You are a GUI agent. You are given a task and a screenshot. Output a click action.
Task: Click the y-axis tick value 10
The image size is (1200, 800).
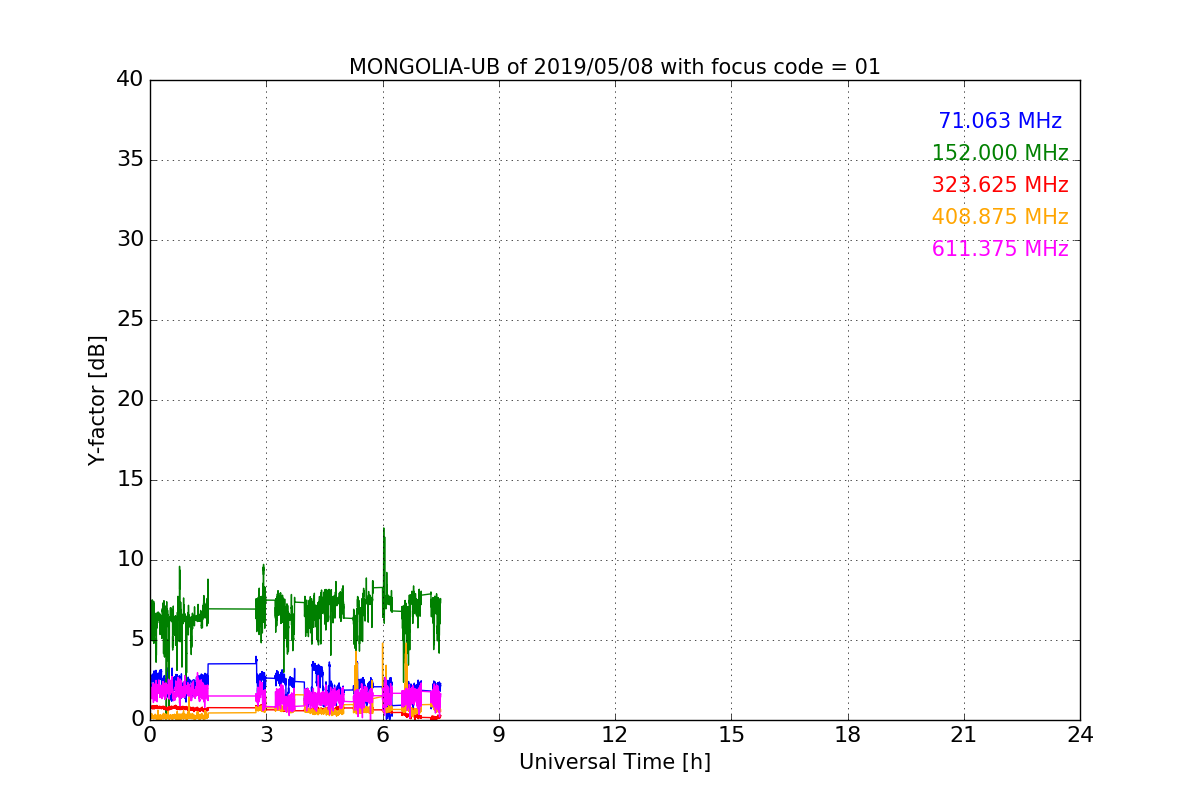[130, 560]
